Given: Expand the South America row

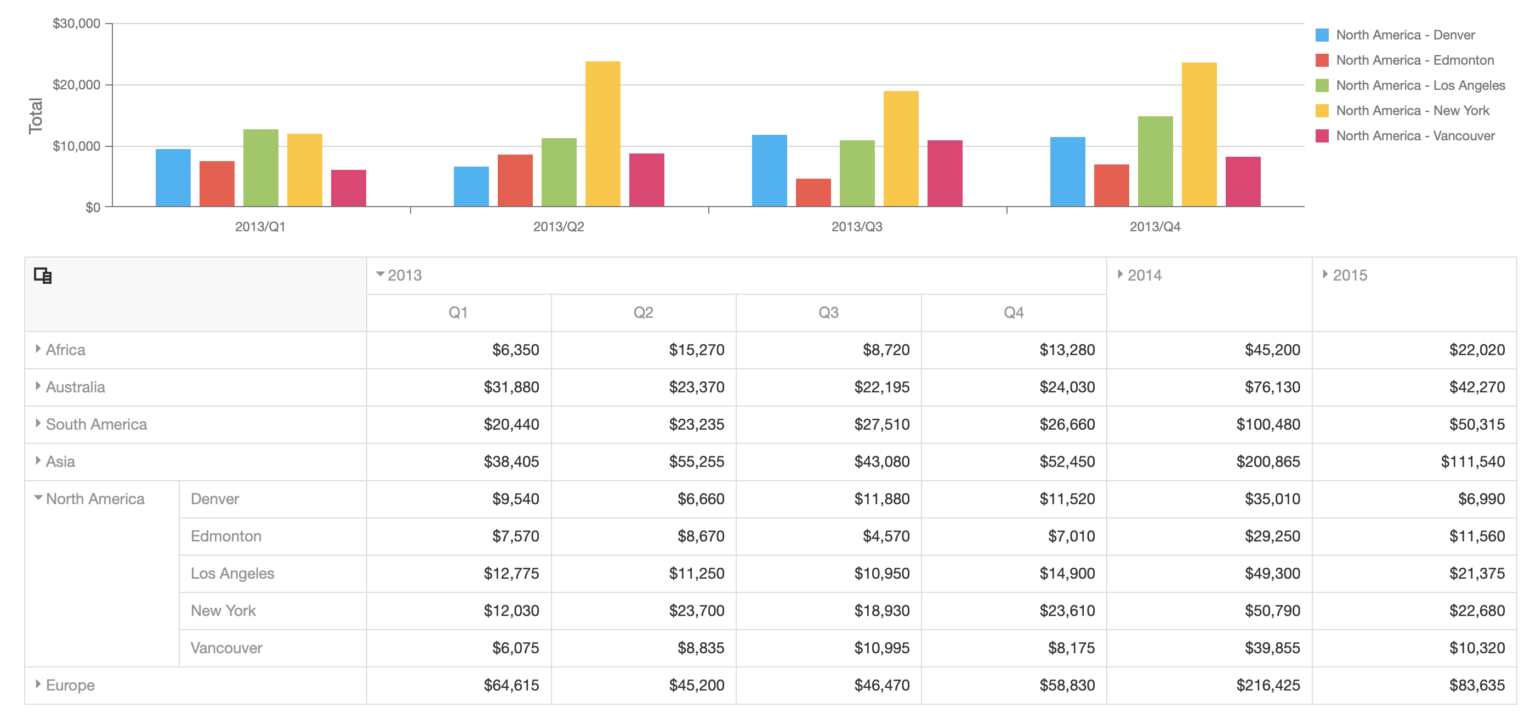Looking at the screenshot, I should (38, 423).
